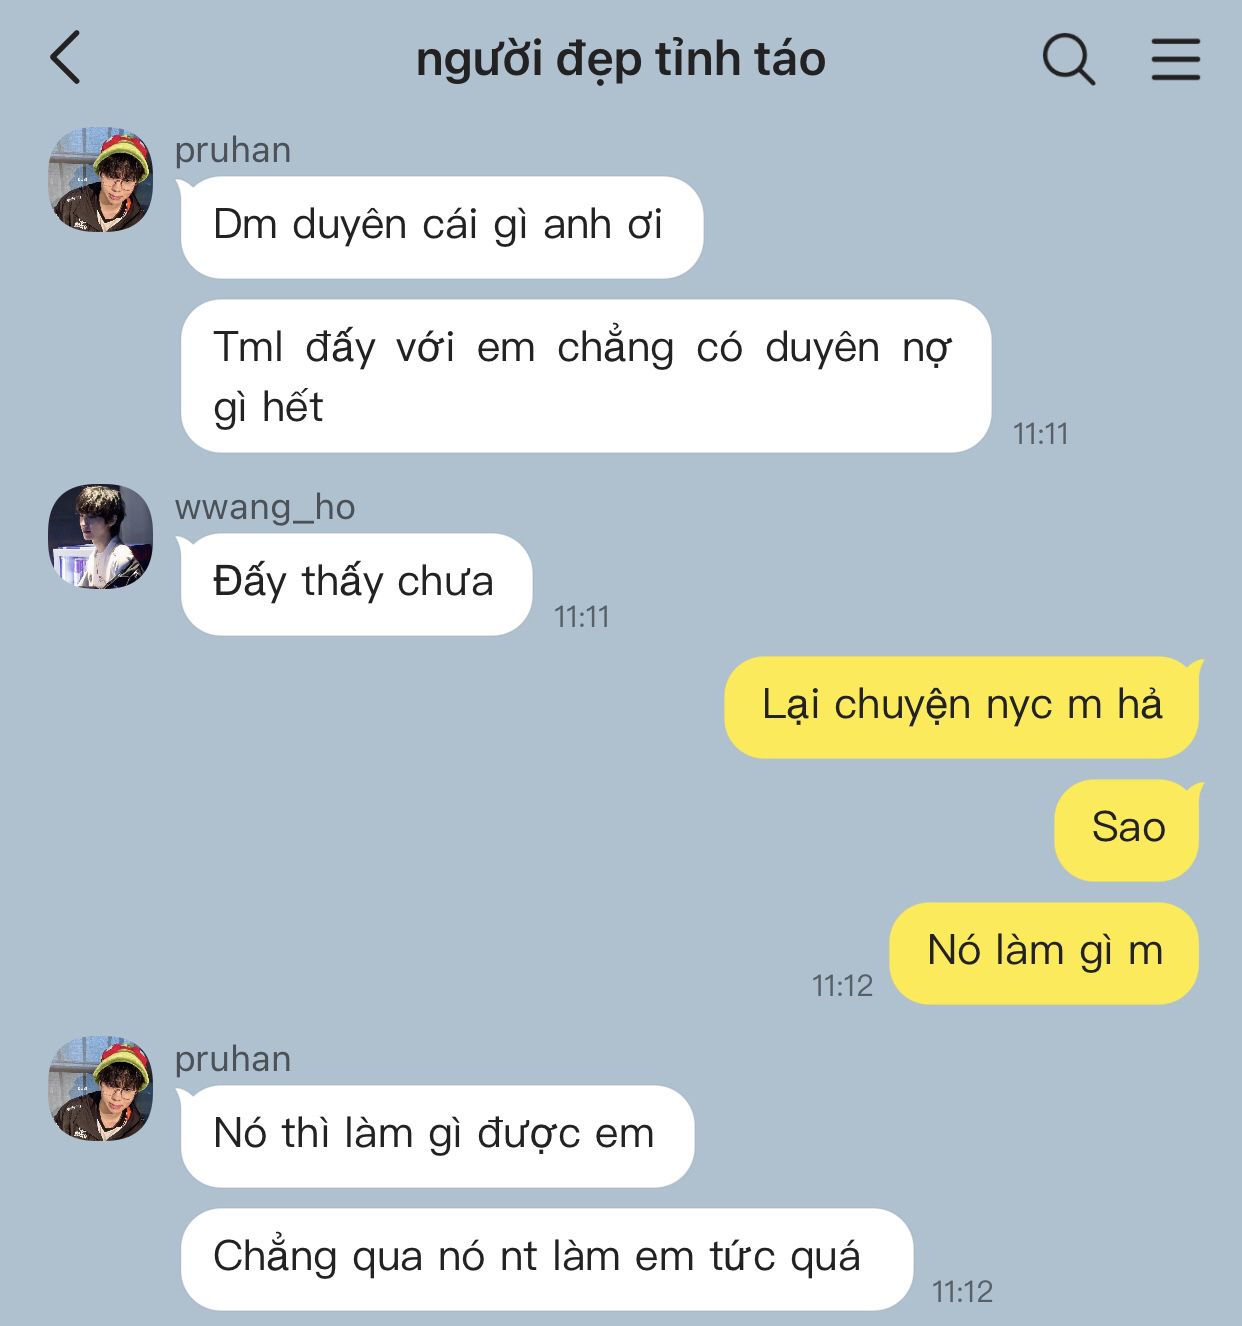Select message 'Nó thì làm gì được em'

(437, 1136)
